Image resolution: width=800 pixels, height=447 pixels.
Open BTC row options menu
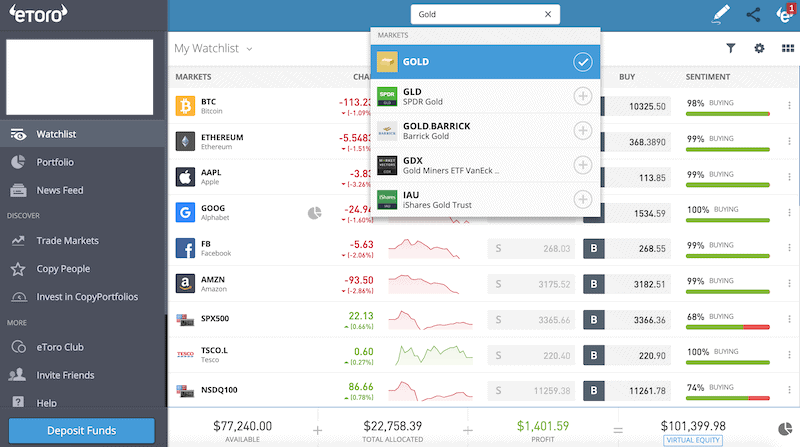coord(789,106)
